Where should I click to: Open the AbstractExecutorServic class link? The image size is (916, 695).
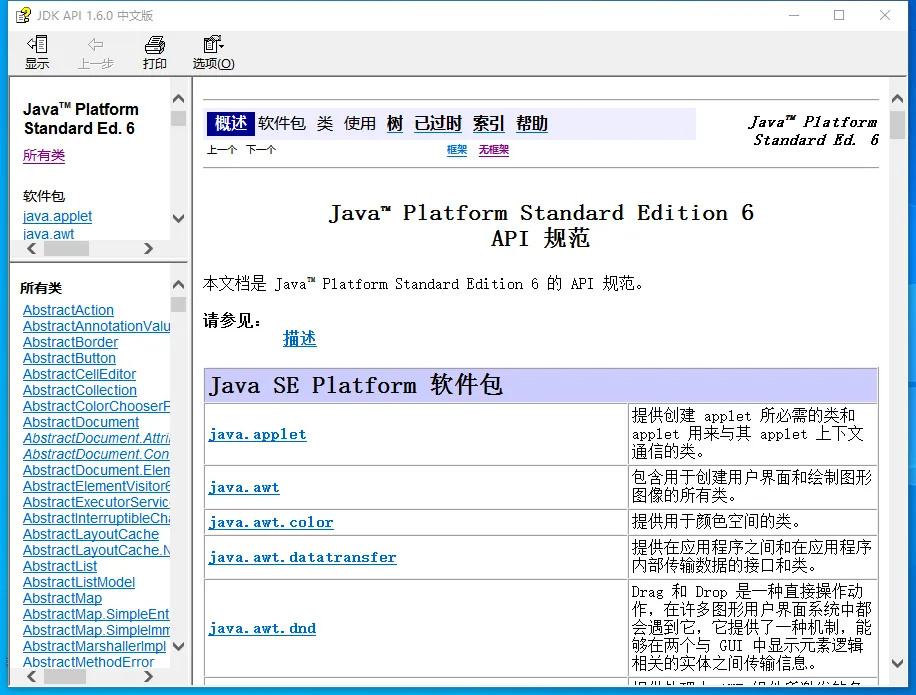click(96, 502)
